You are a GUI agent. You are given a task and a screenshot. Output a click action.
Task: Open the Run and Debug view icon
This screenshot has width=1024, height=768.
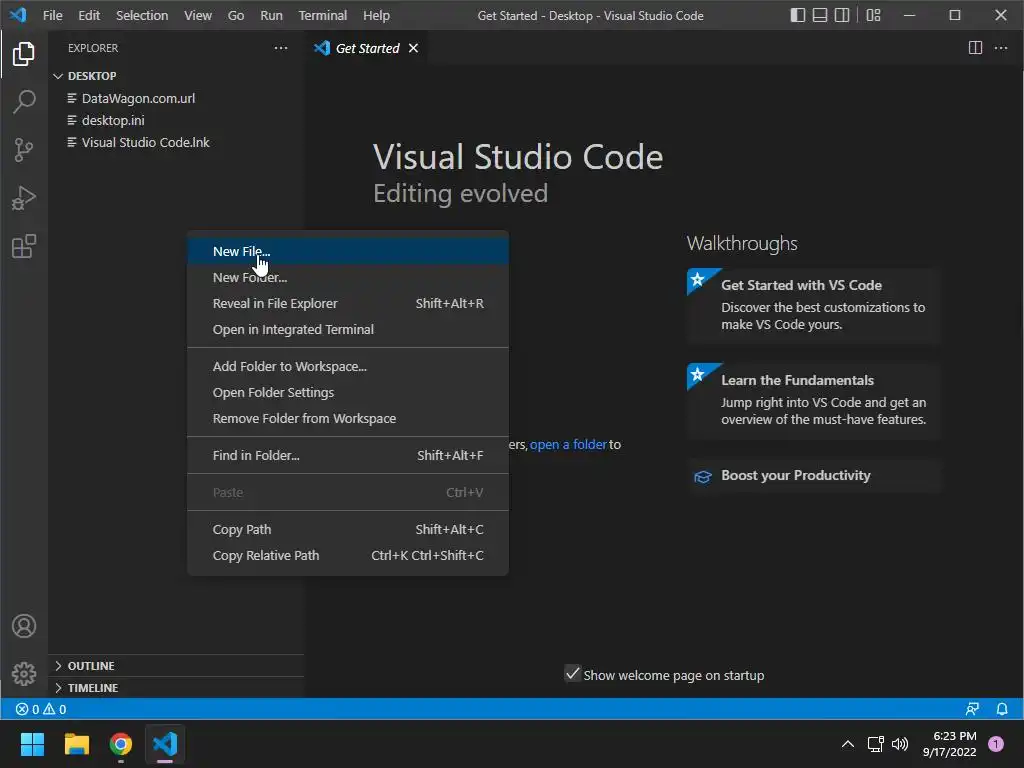(24, 198)
